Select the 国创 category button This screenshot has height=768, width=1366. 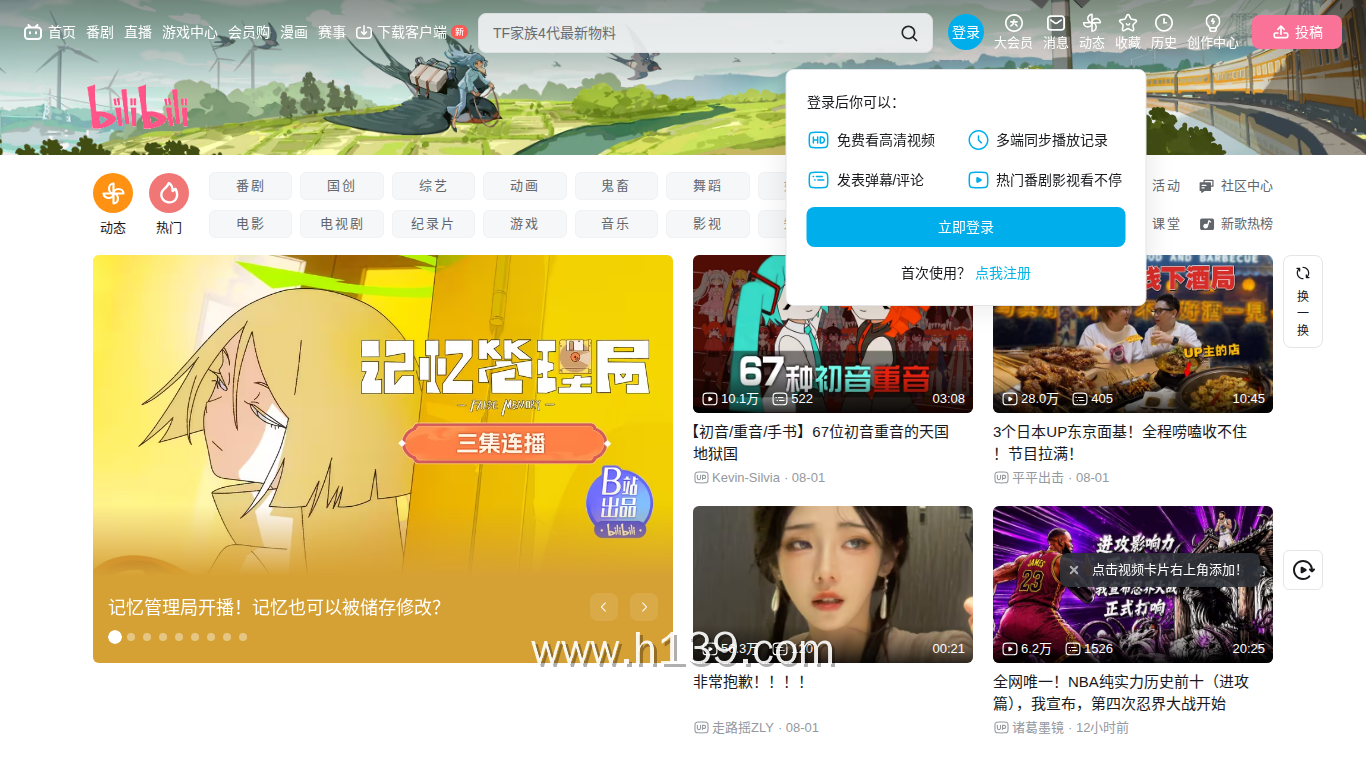pos(341,186)
